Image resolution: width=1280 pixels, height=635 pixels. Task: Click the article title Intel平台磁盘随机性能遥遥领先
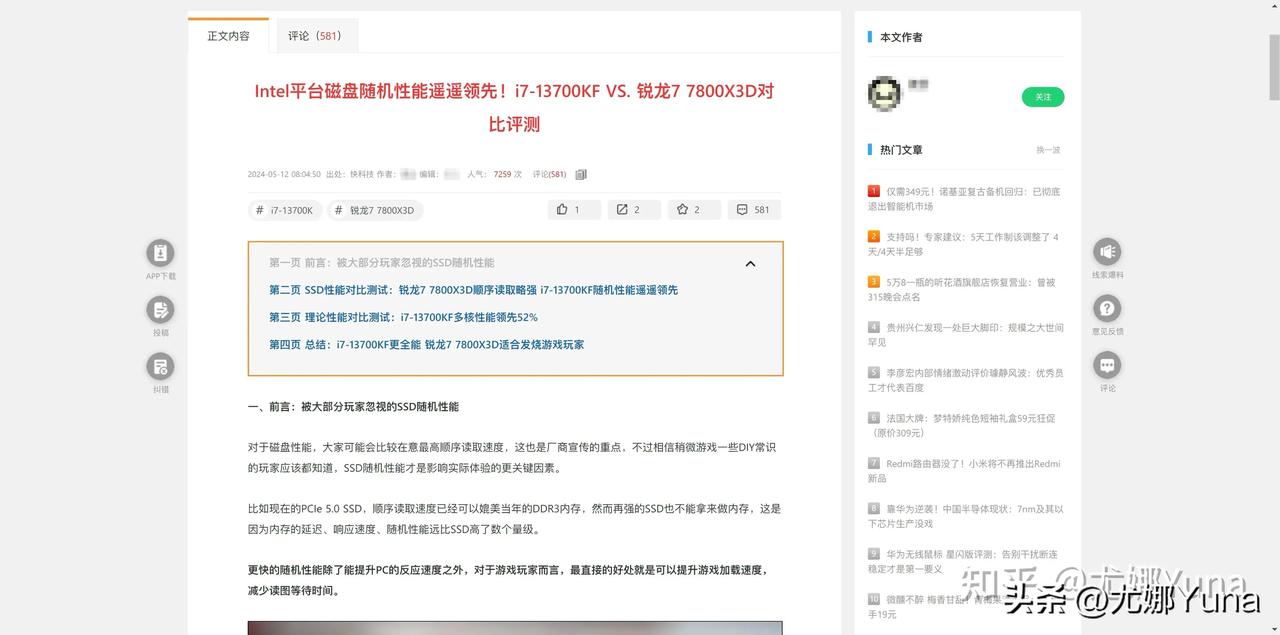[514, 107]
